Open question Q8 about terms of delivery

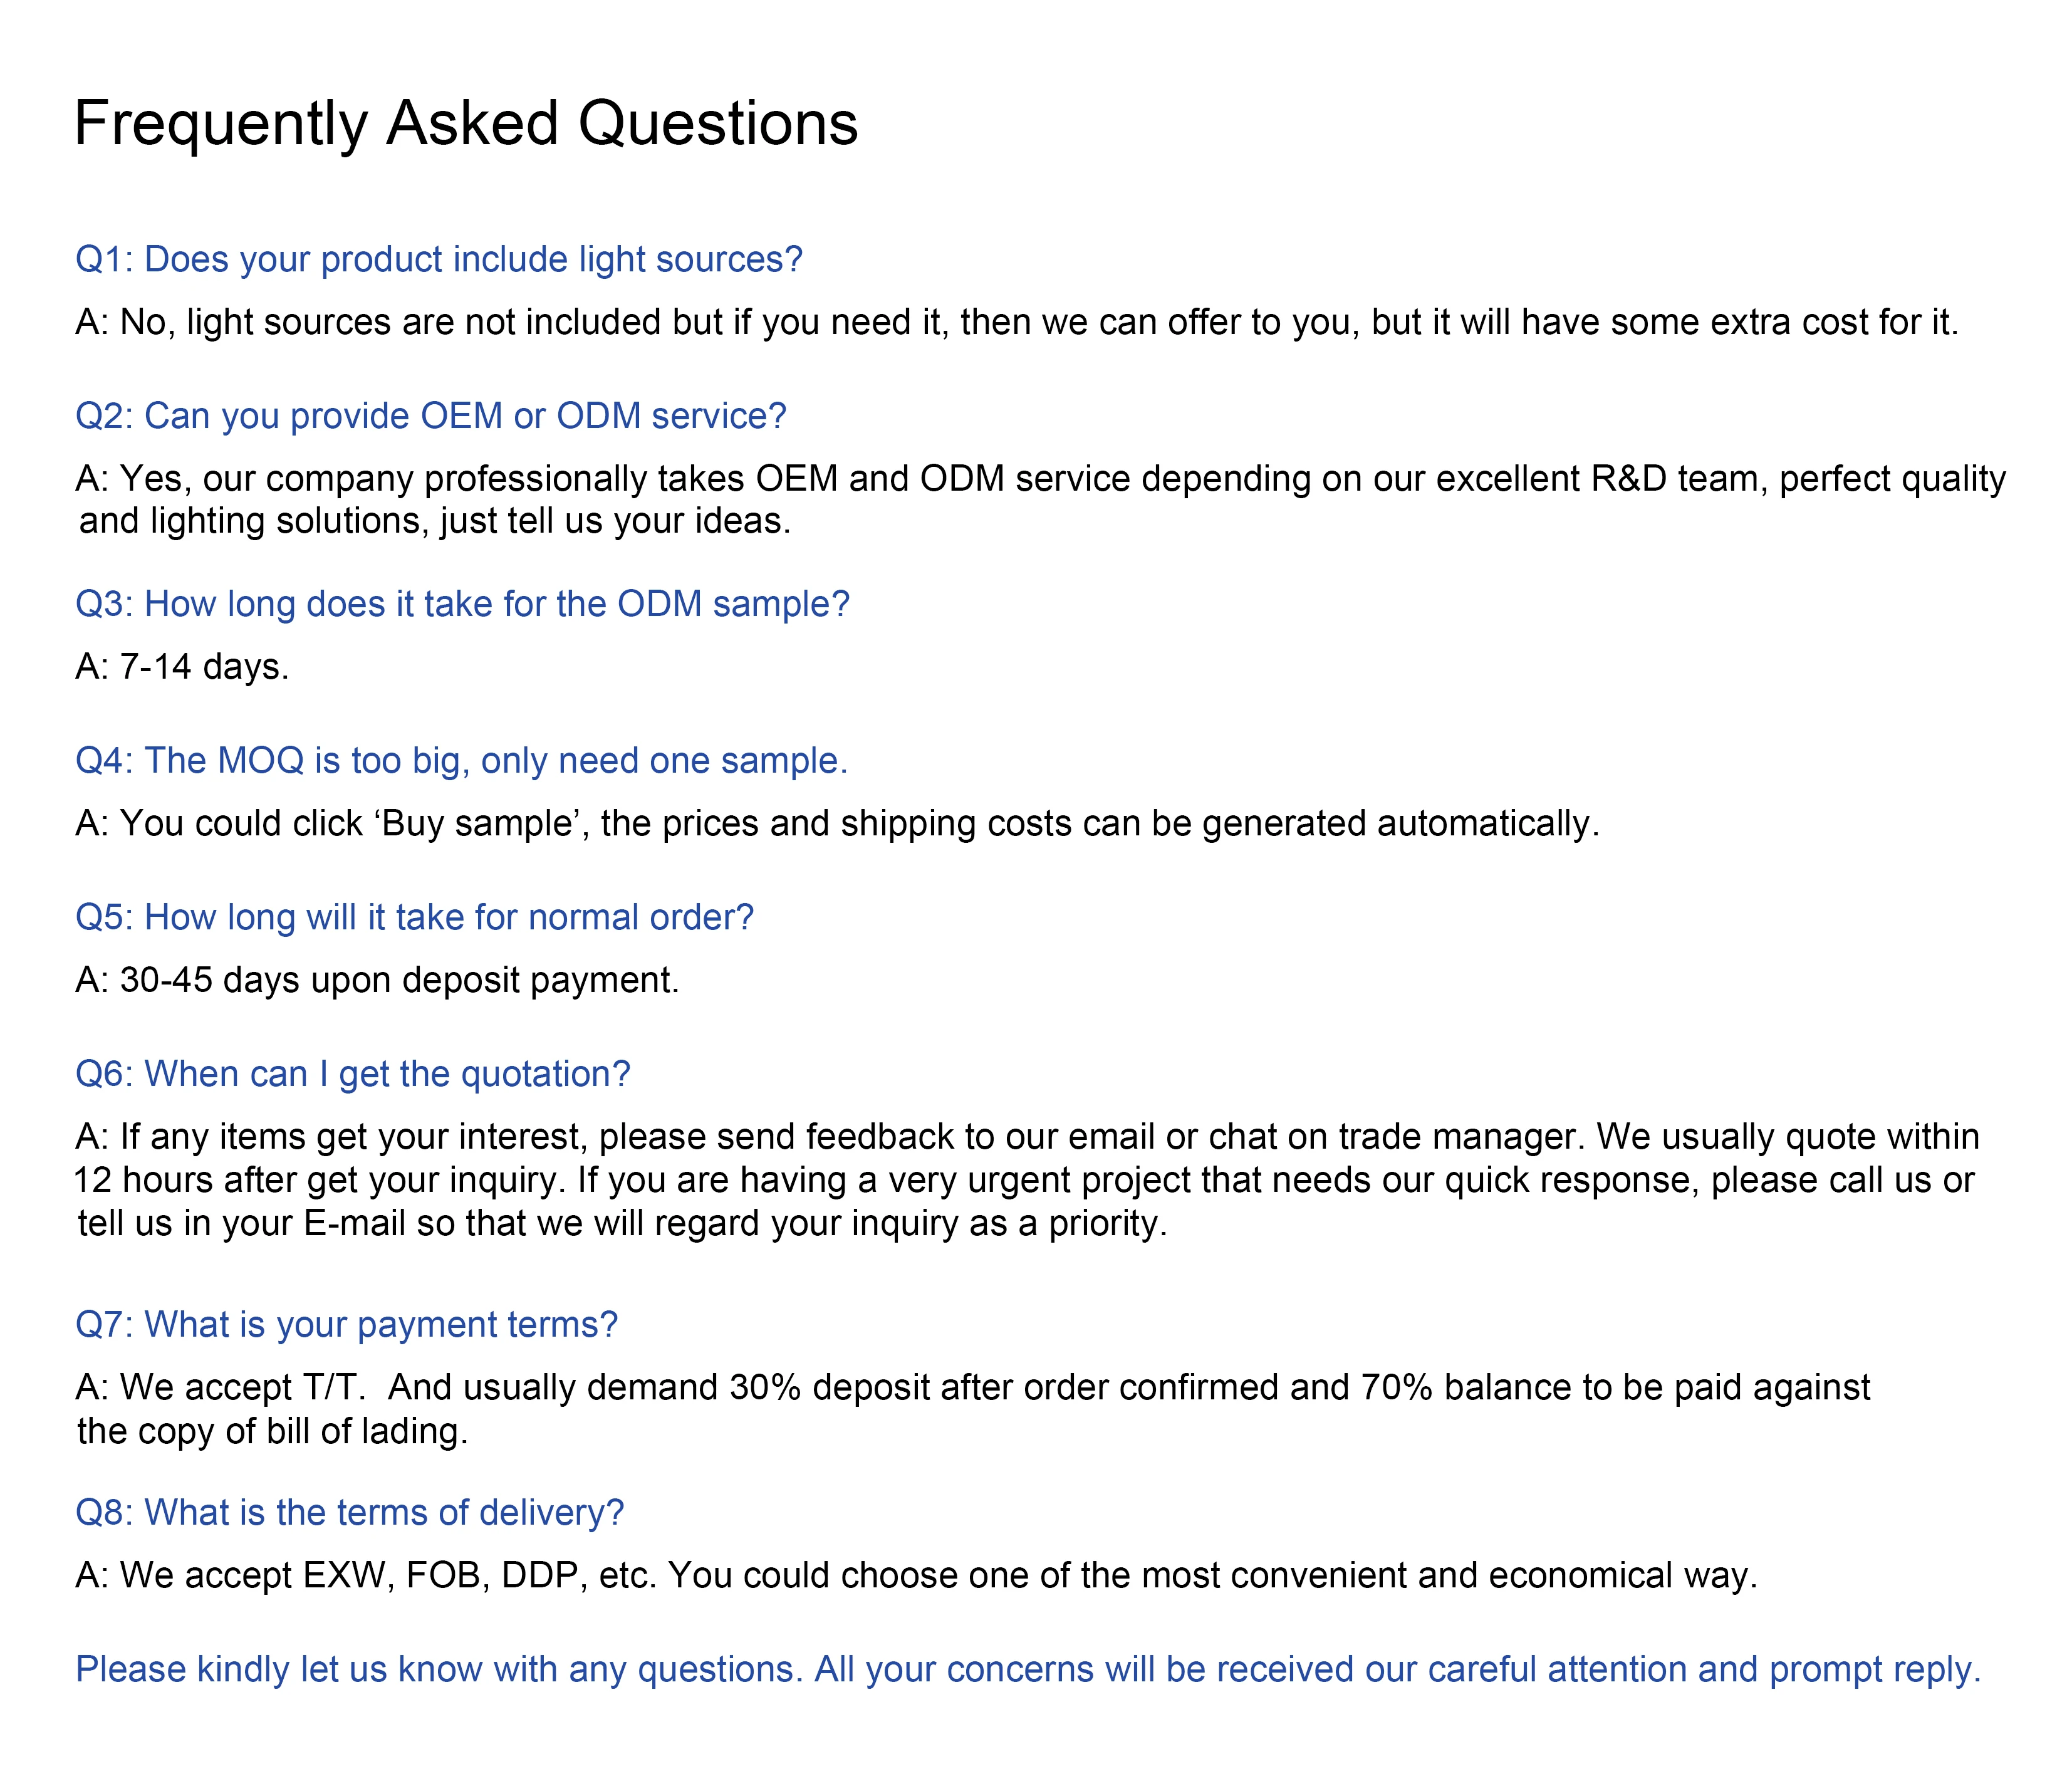[350, 1513]
